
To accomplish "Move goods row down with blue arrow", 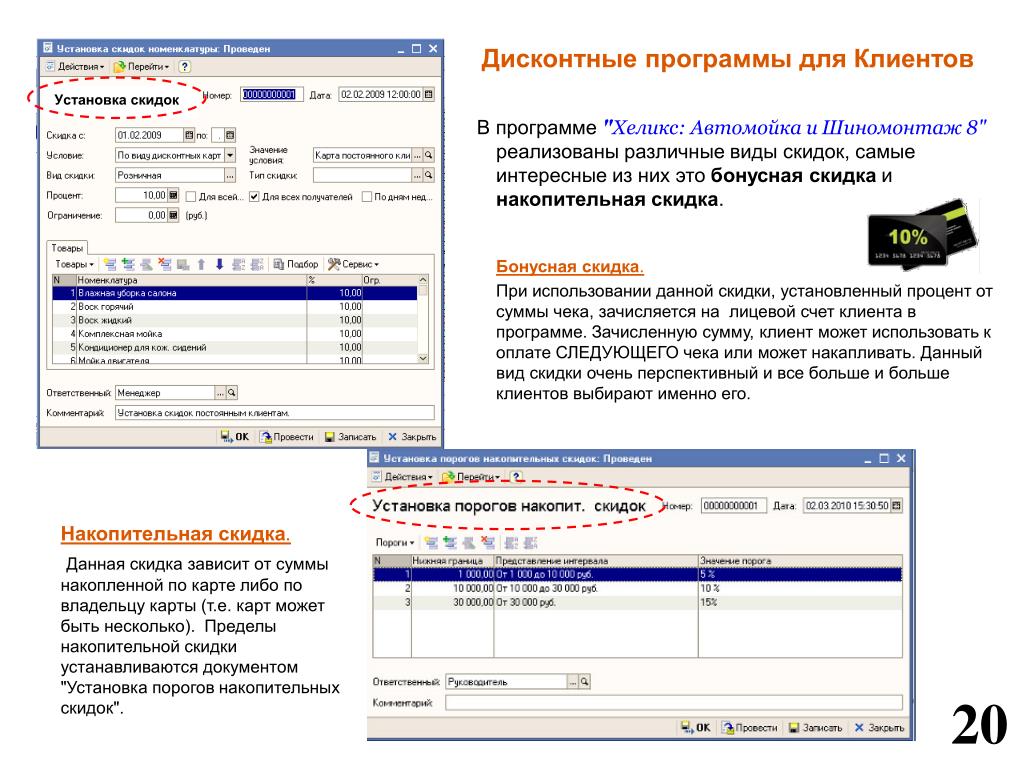I will (219, 264).
